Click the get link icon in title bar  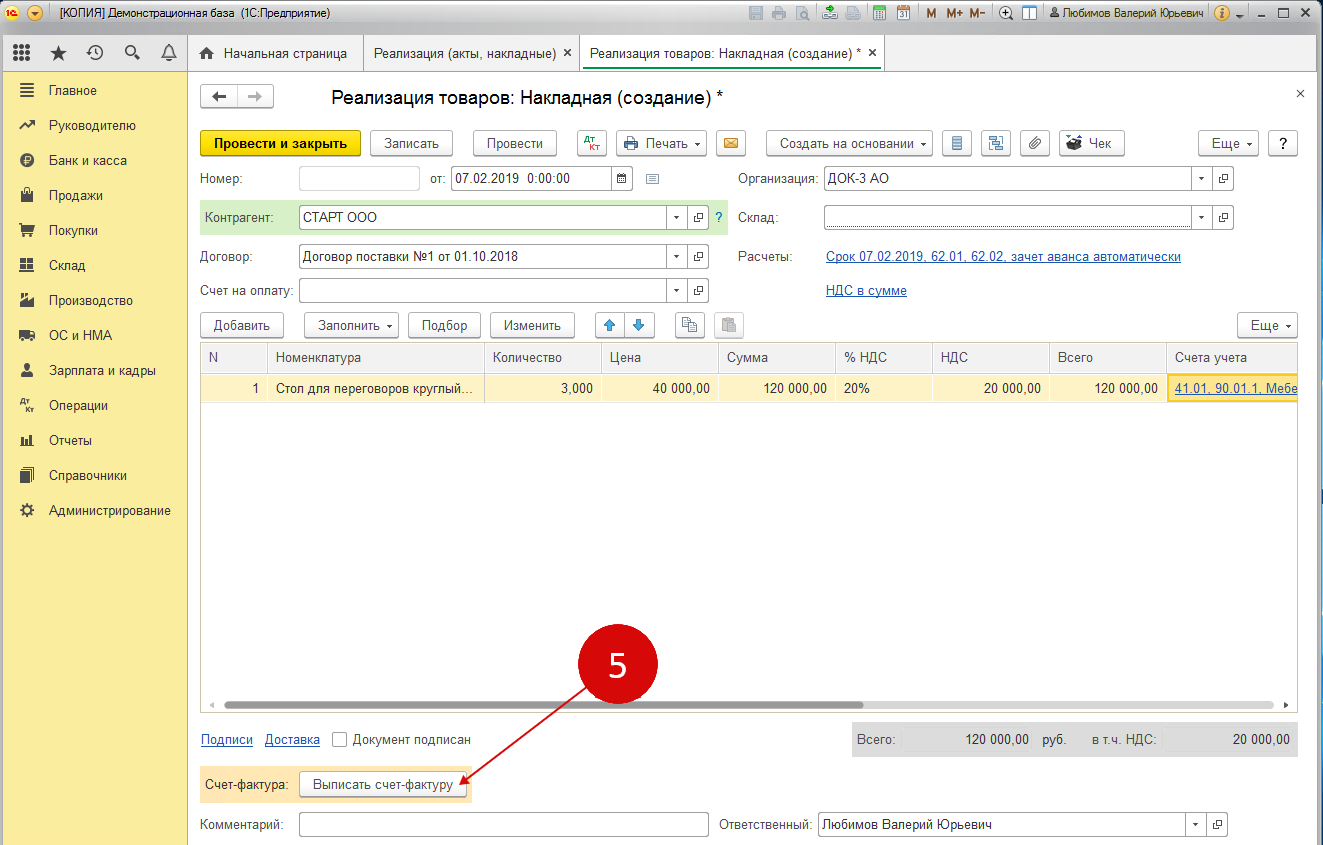click(x=830, y=13)
